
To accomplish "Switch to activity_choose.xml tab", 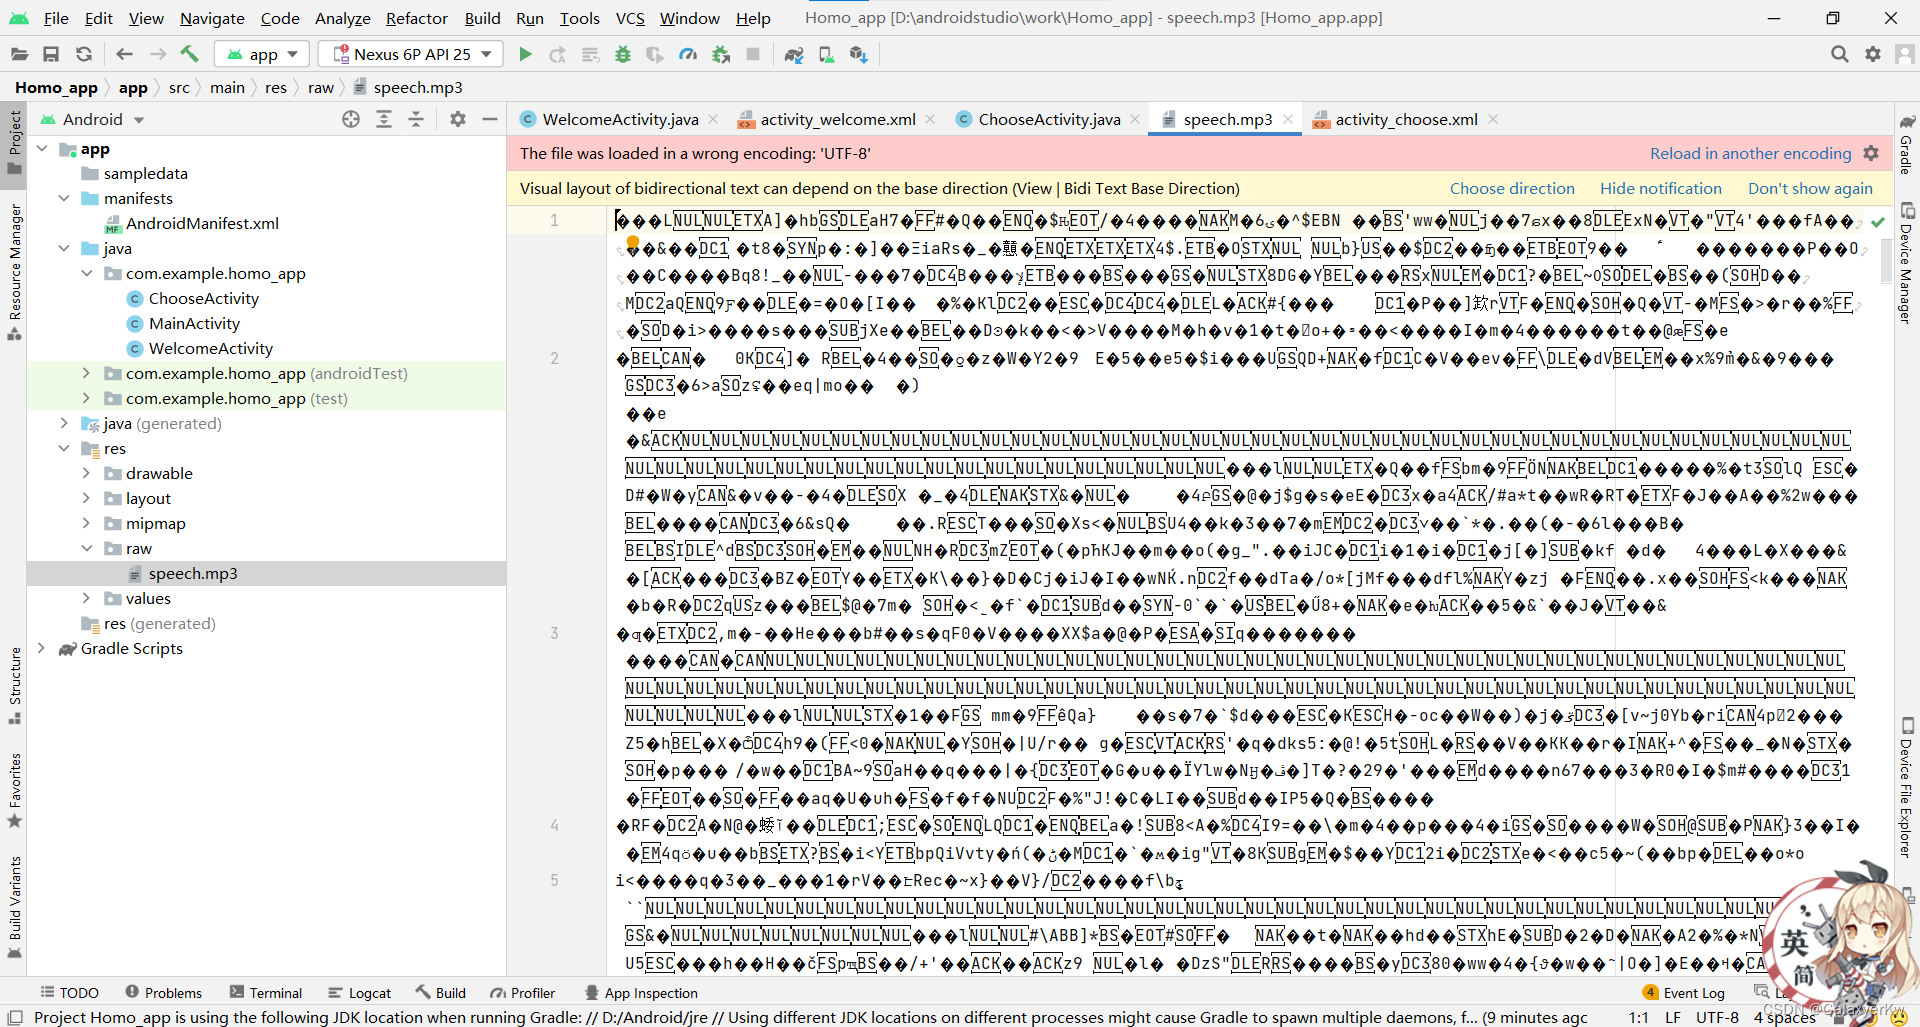I will (1406, 119).
